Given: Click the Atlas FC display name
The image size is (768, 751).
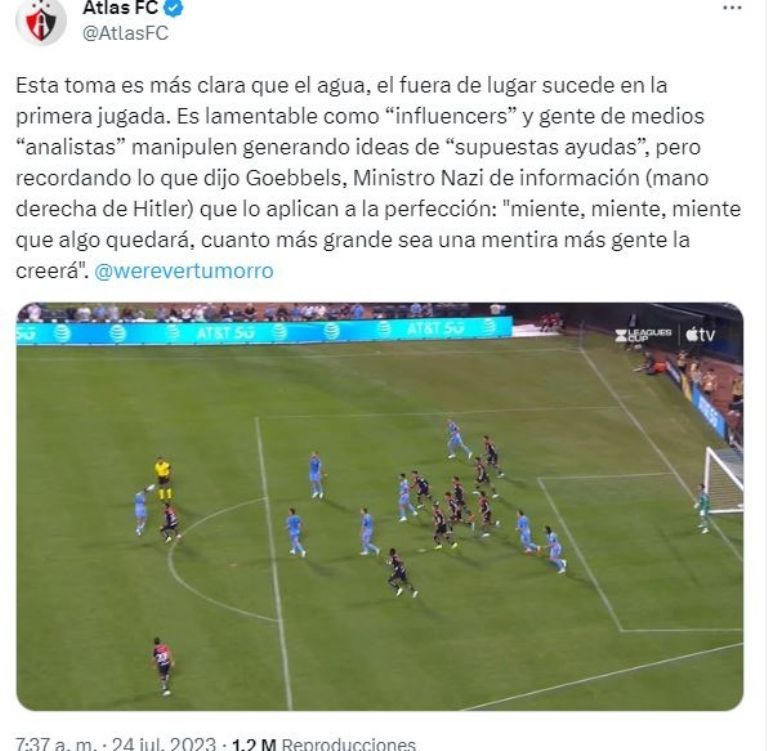Looking at the screenshot, I should point(121,7).
